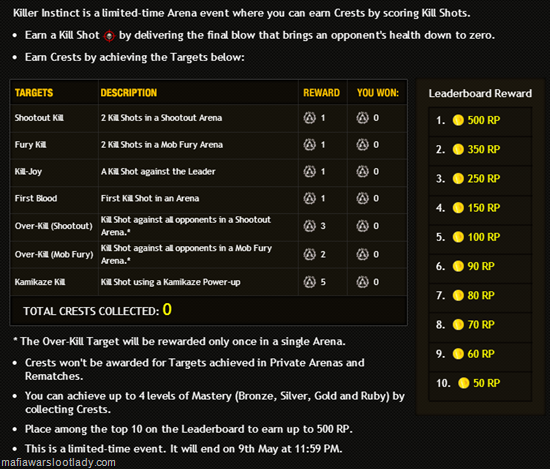The height and width of the screenshot is (469, 550).
Task: Click the Total Crests Collected count
Action: click(x=167, y=310)
